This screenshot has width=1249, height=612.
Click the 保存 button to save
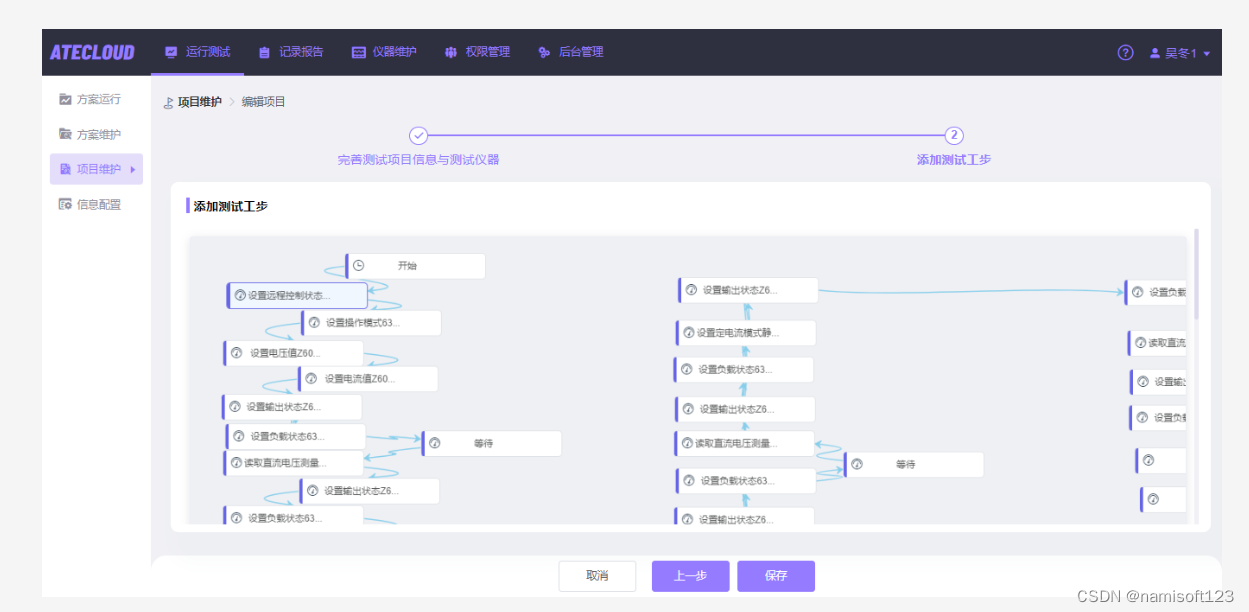tap(776, 576)
